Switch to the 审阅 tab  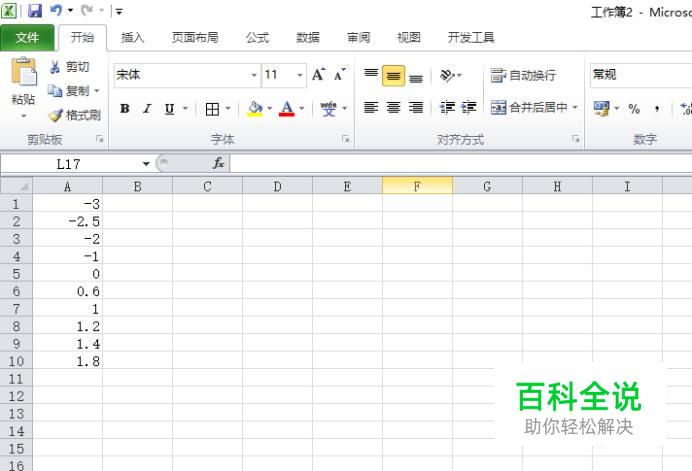pos(358,38)
